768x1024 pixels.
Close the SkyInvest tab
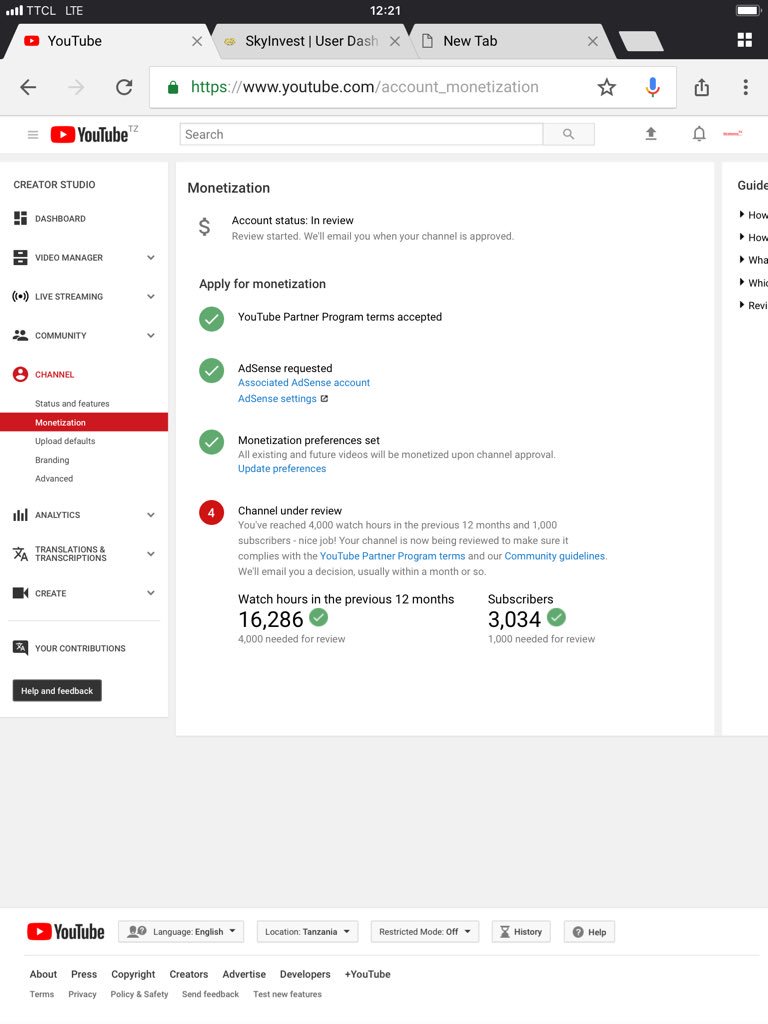pos(394,41)
